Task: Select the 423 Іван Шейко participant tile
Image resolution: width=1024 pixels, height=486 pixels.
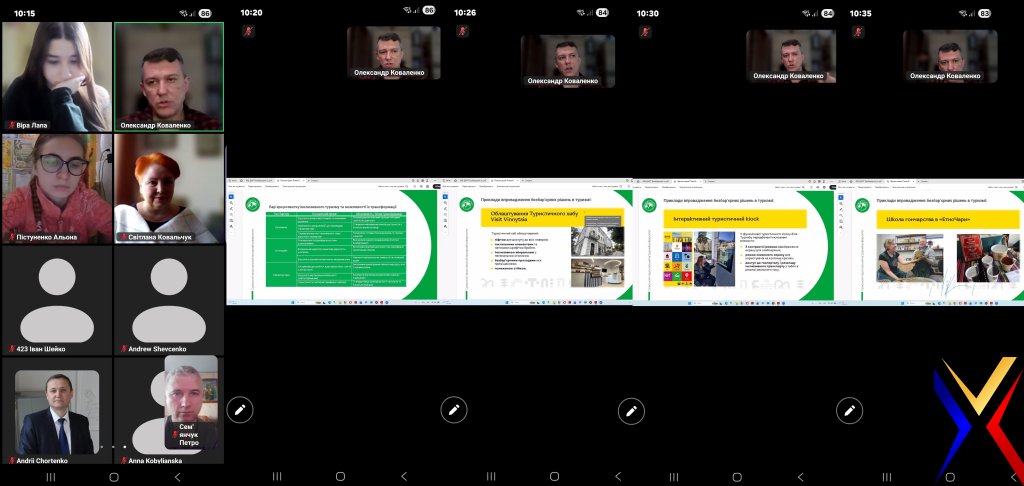Action: click(x=57, y=300)
